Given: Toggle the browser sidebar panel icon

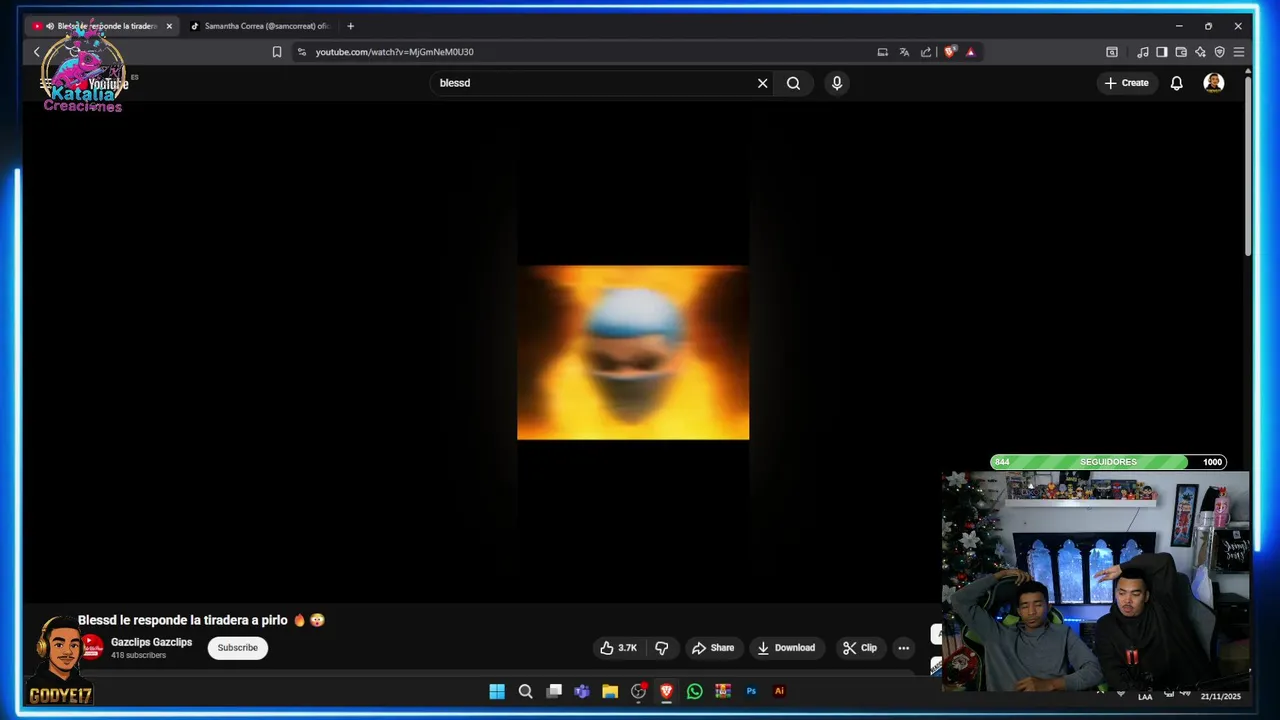Looking at the screenshot, I should [1161, 52].
